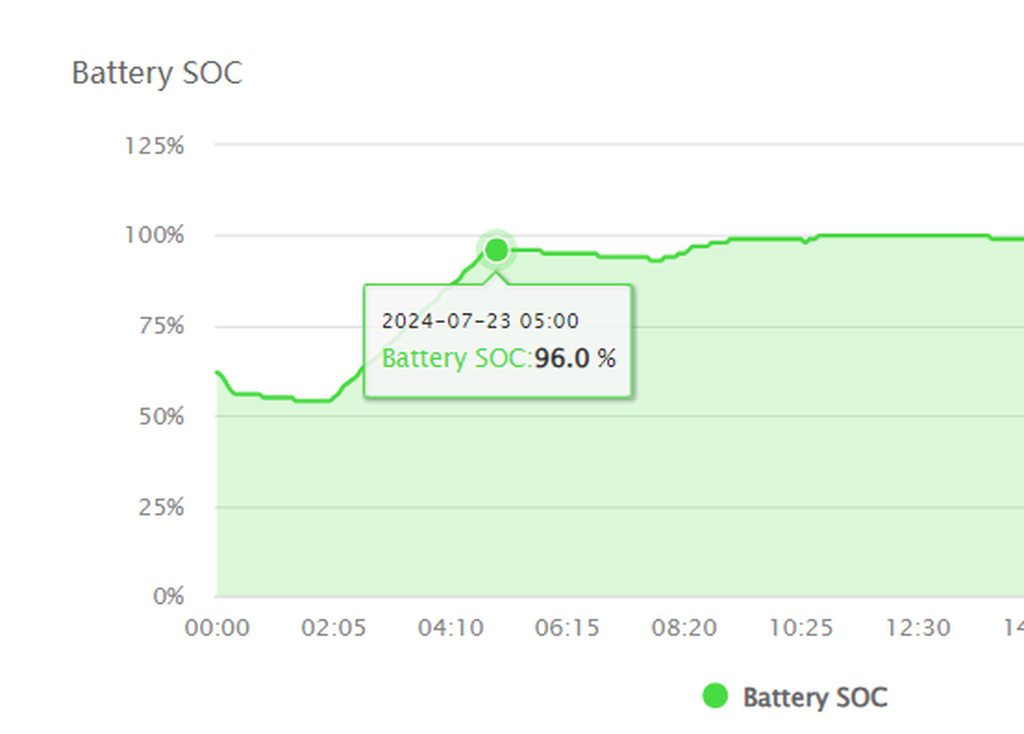
Task: Click the 04:10 time axis label
Action: pyautogui.click(x=450, y=628)
